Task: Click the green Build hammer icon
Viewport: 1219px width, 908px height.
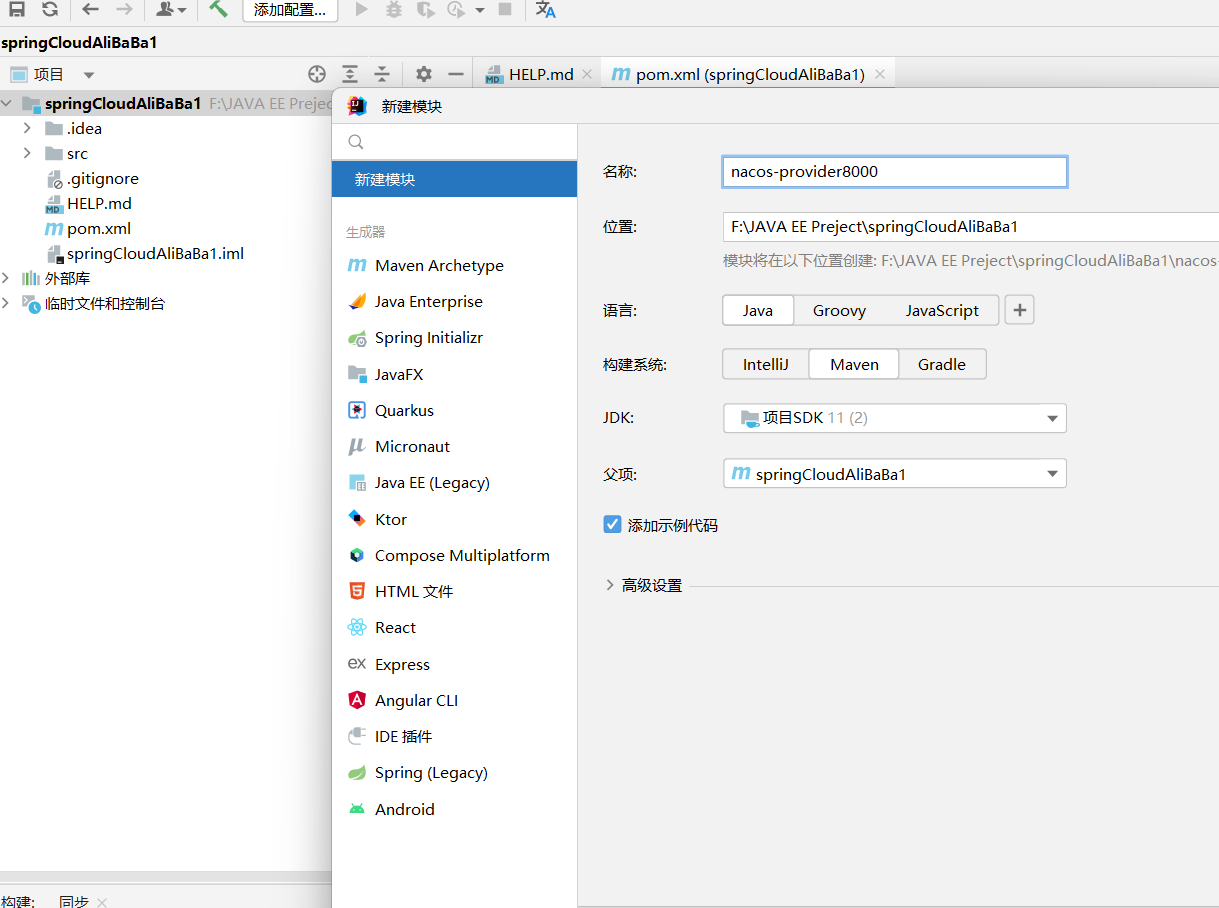Action: [218, 9]
